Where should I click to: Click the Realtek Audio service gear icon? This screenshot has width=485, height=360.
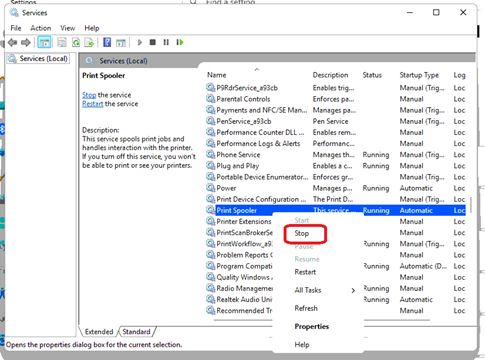[x=210, y=299]
